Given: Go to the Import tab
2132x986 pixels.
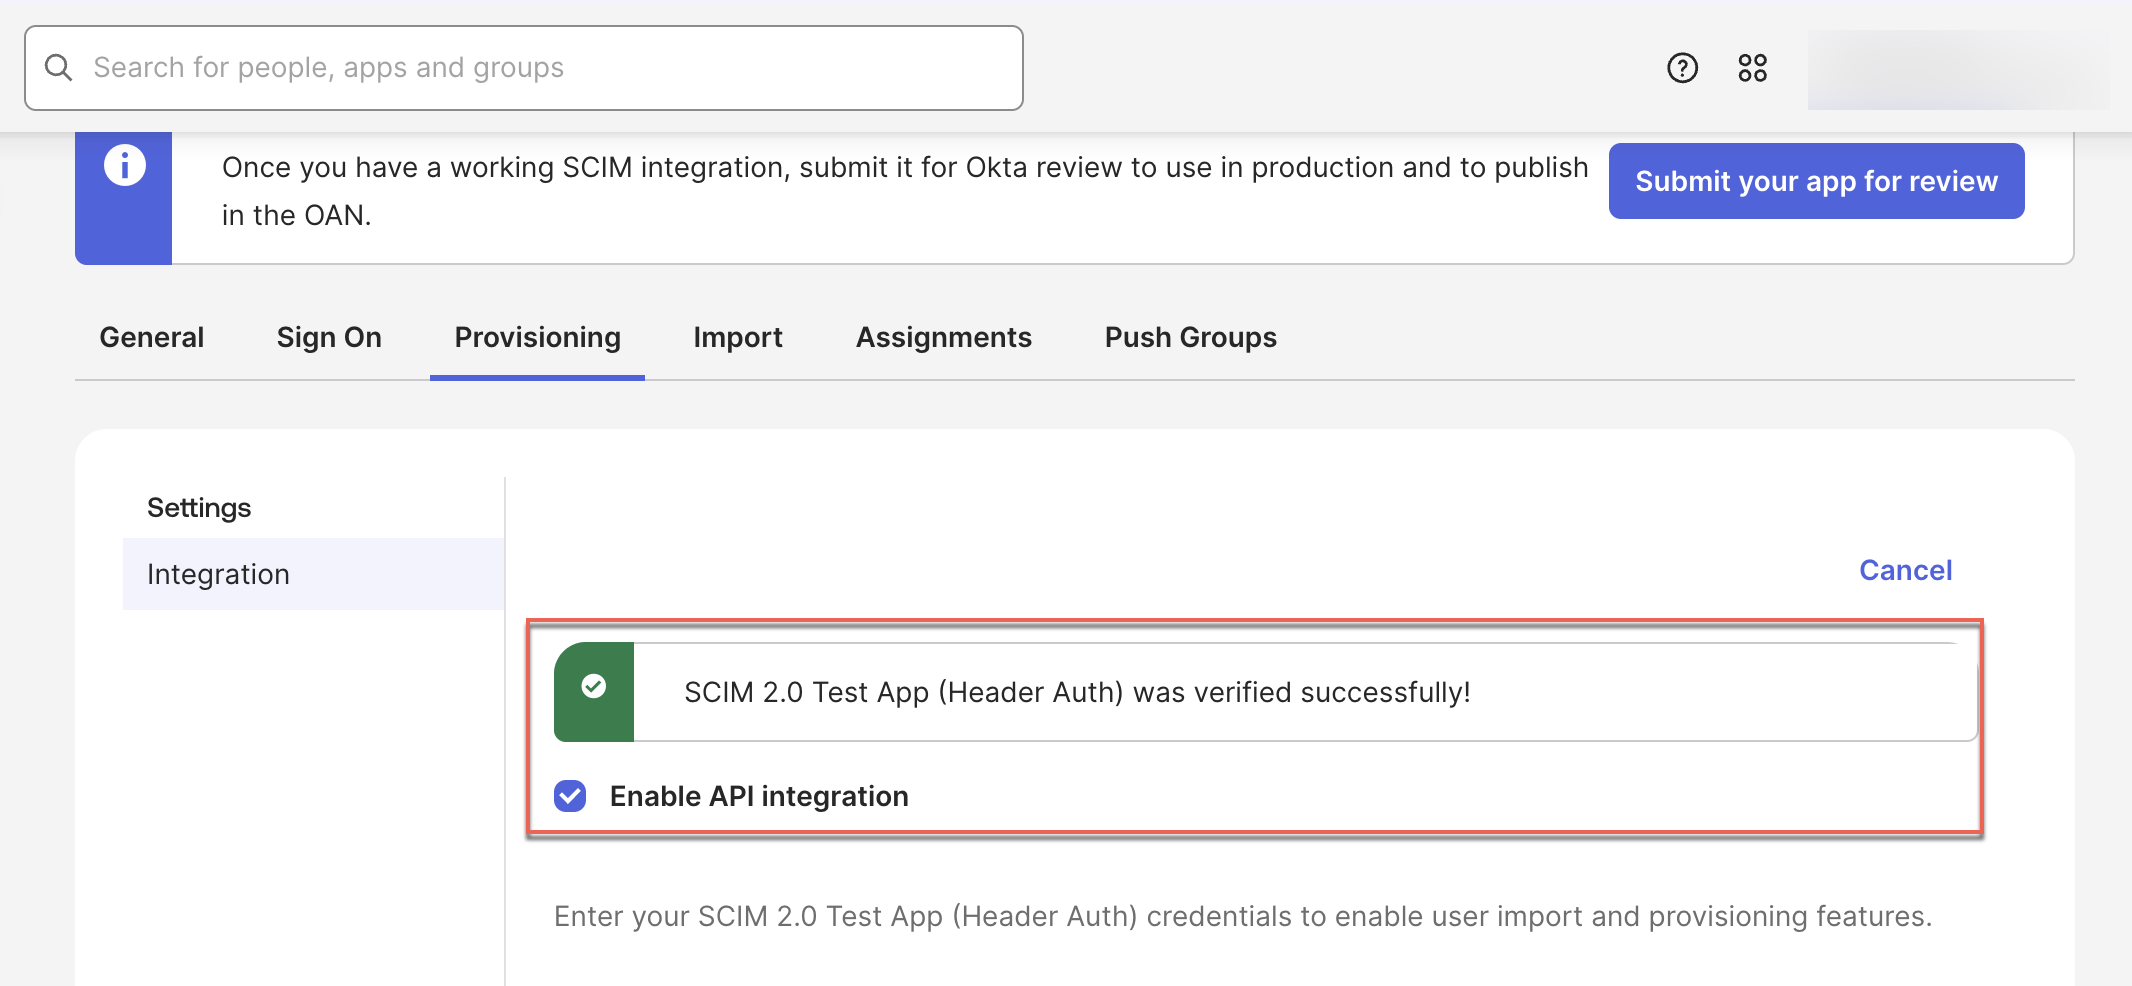Looking at the screenshot, I should tap(738, 338).
